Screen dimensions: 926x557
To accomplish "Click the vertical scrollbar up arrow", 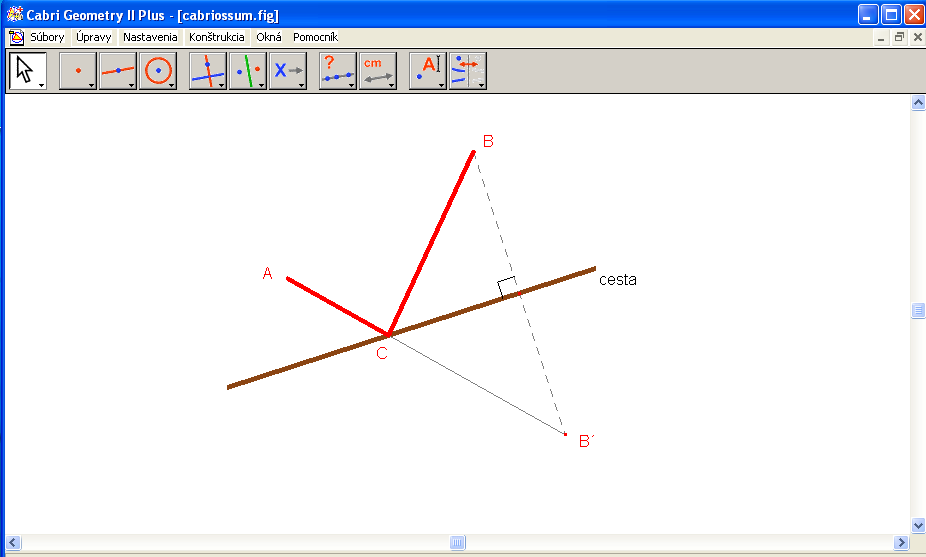I will point(918,103).
